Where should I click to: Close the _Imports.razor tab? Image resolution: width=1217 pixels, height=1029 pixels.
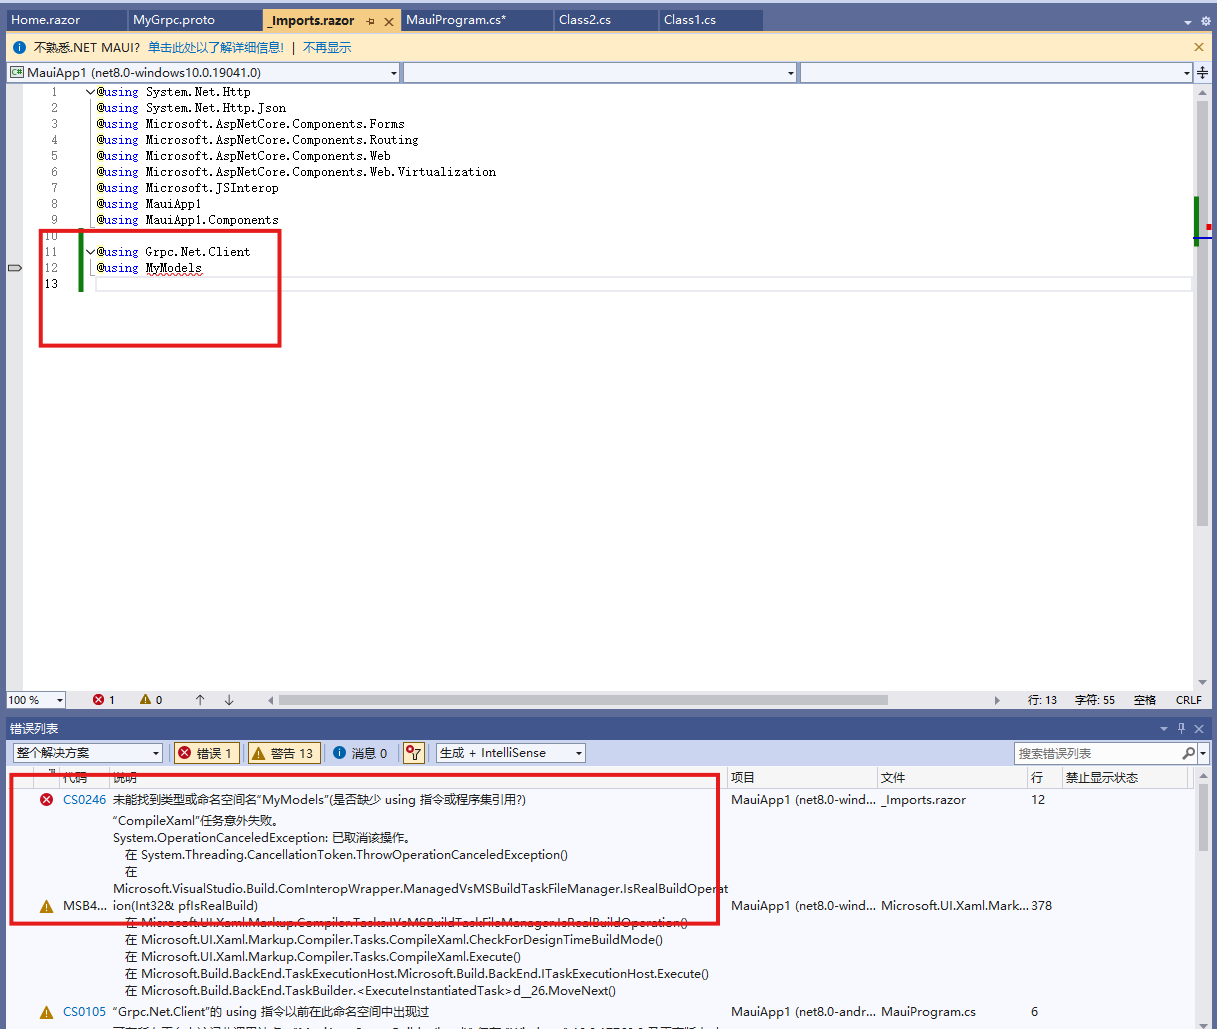(x=389, y=21)
